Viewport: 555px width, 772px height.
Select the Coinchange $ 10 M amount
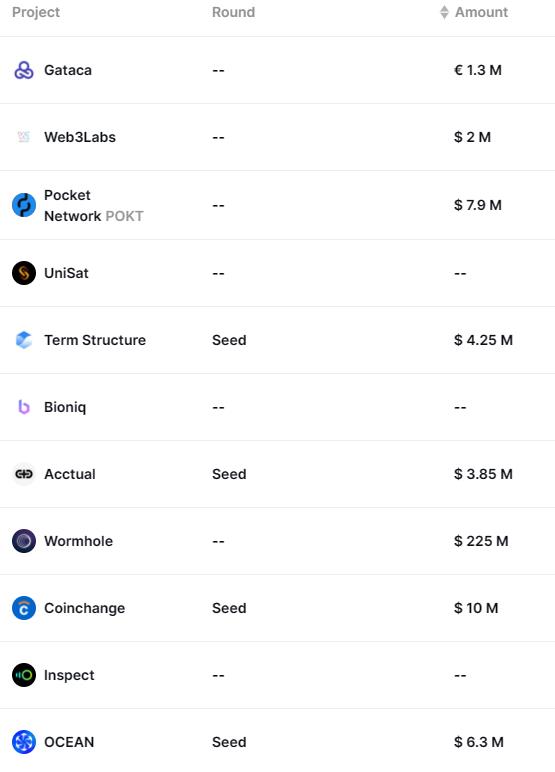pyautogui.click(x=476, y=608)
